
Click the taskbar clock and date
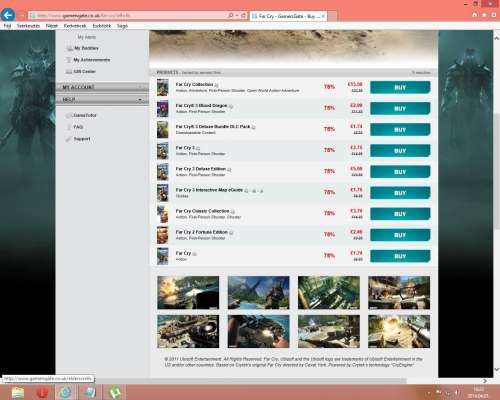[x=478, y=392]
